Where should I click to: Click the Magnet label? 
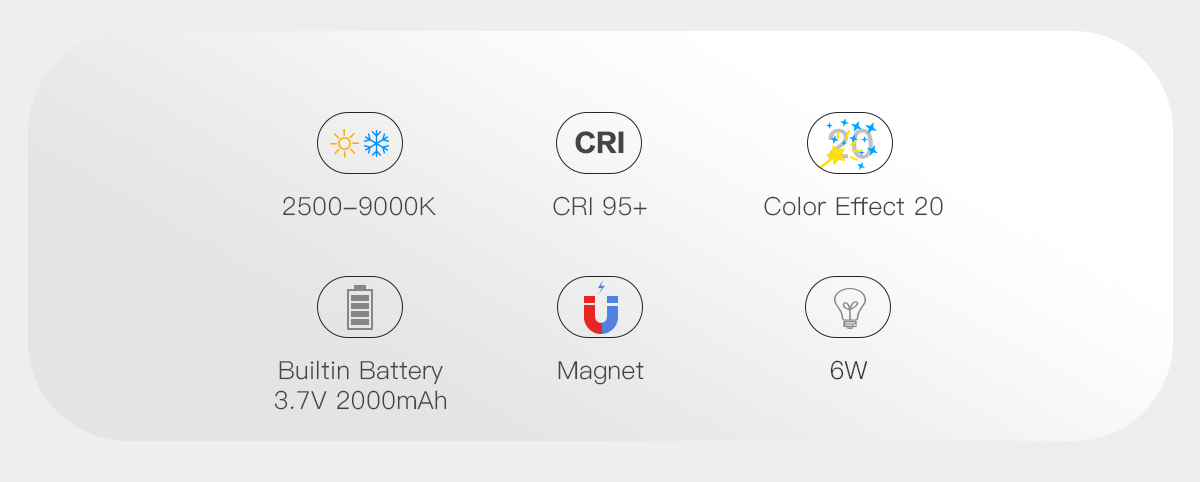pos(600,371)
